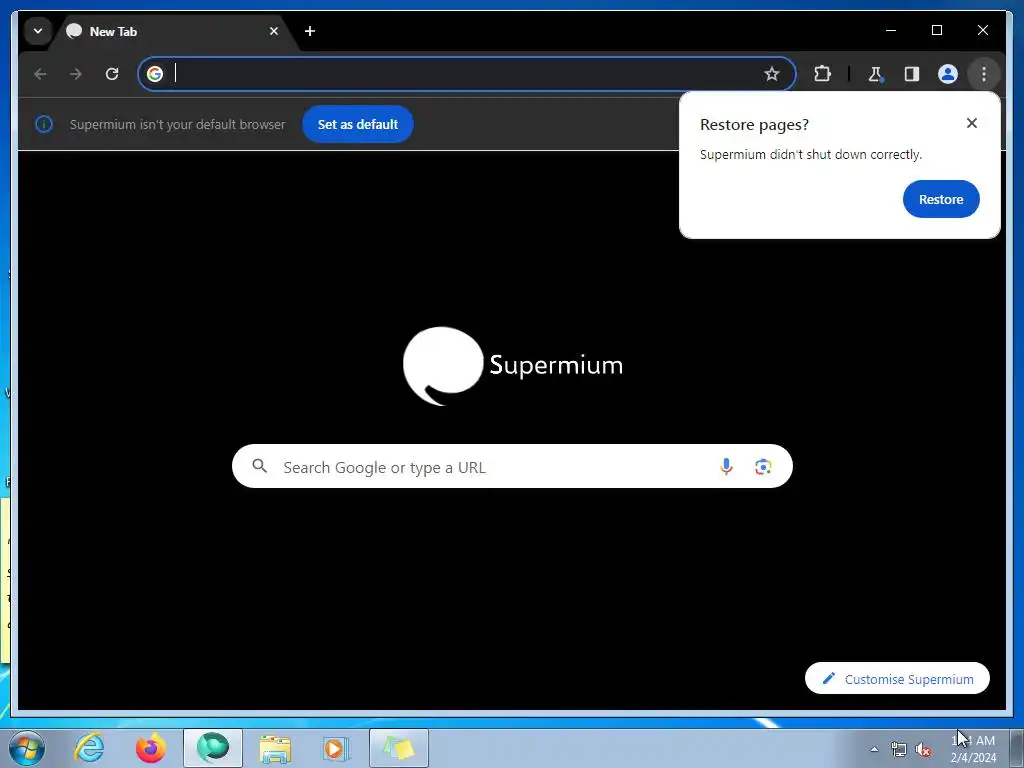Click Show desktop button at taskbar end
The width and height of the screenshot is (1024, 768).
coord(1017,748)
